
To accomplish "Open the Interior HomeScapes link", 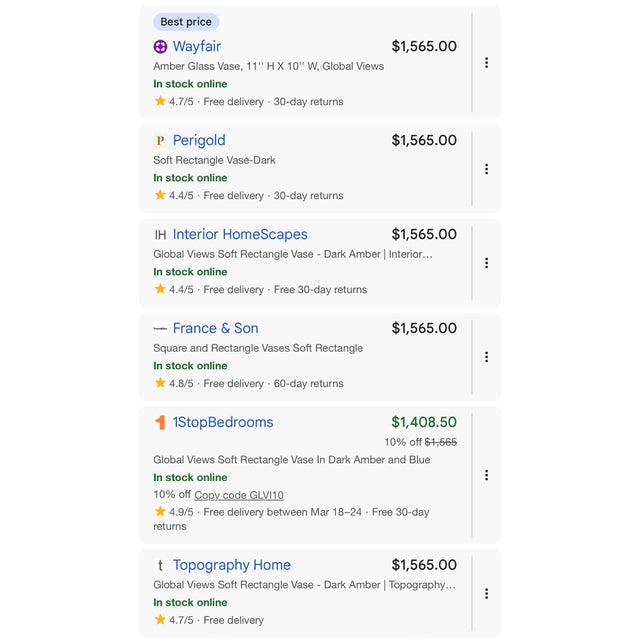I will (x=240, y=235).
